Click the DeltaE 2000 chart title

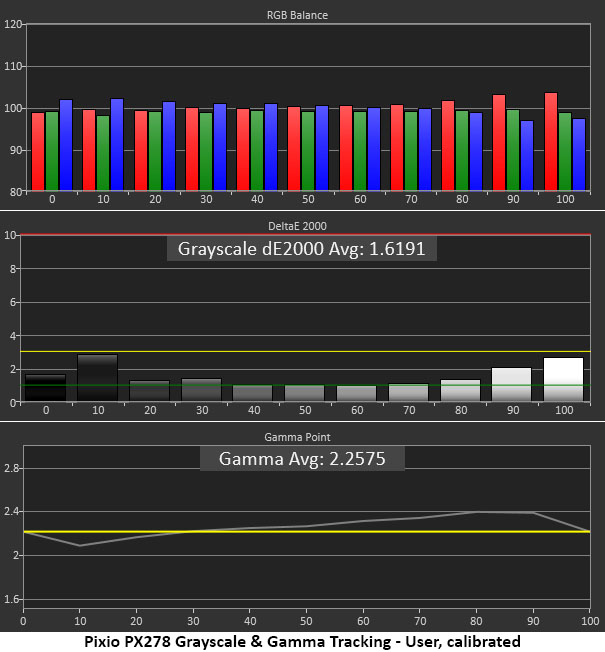[x=297, y=226]
